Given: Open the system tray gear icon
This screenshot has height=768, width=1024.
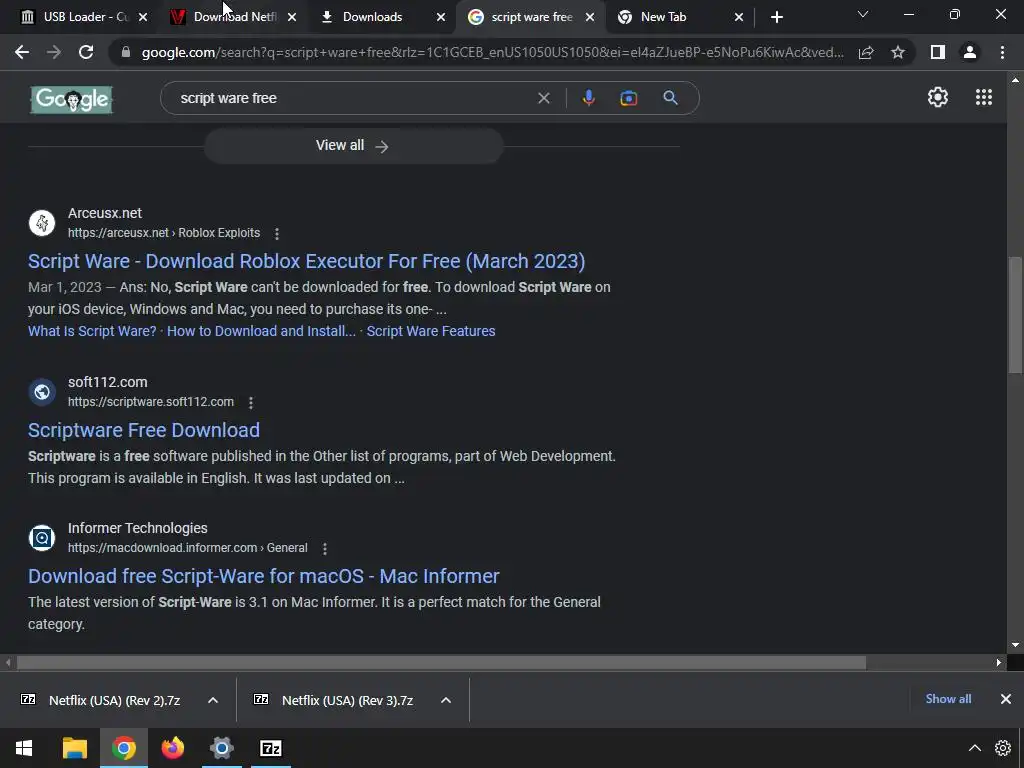Looking at the screenshot, I should coord(1003,748).
